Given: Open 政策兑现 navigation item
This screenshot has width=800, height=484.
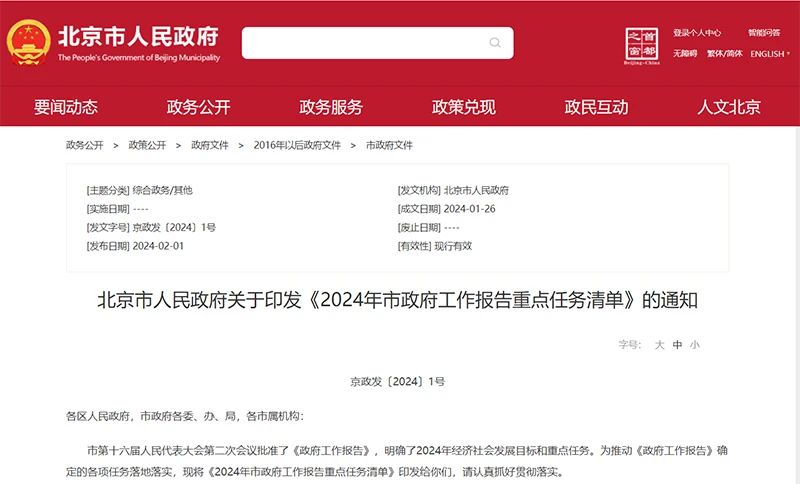Looking at the screenshot, I should [463, 107].
